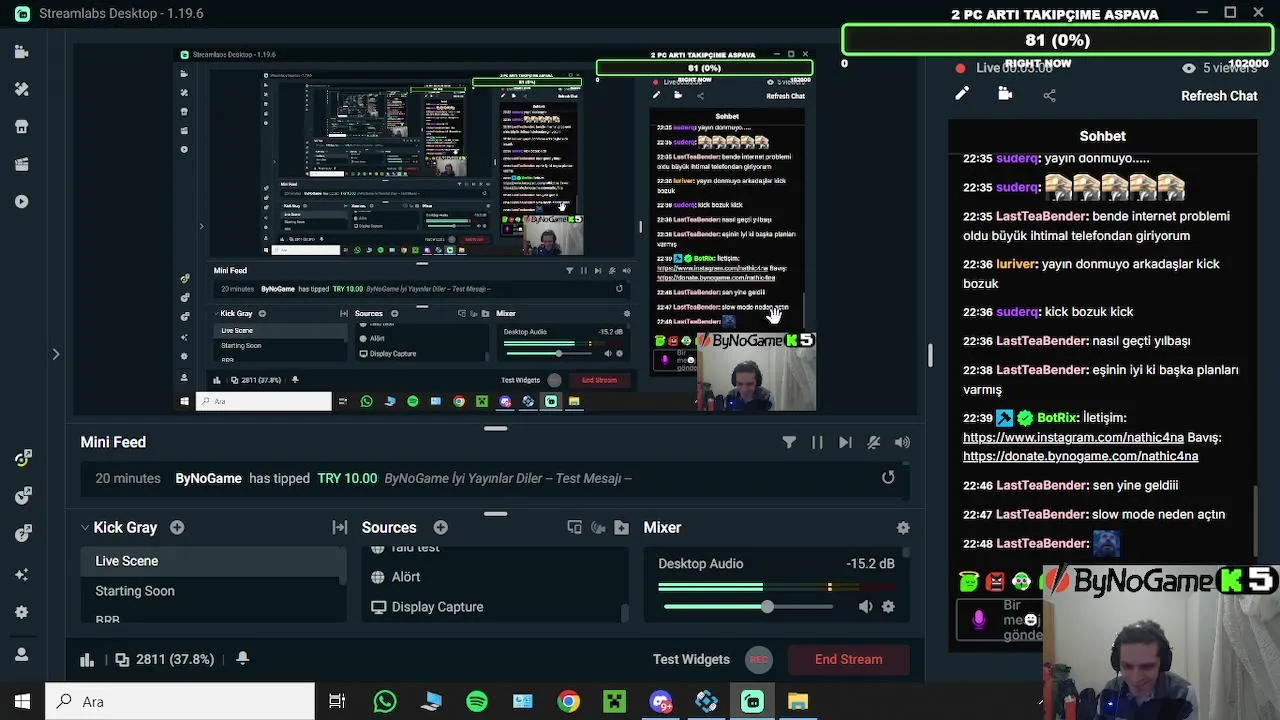The image size is (1280, 720).
Task: Expand the collapsed side panel with the chevron arrow
Action: (x=56, y=354)
